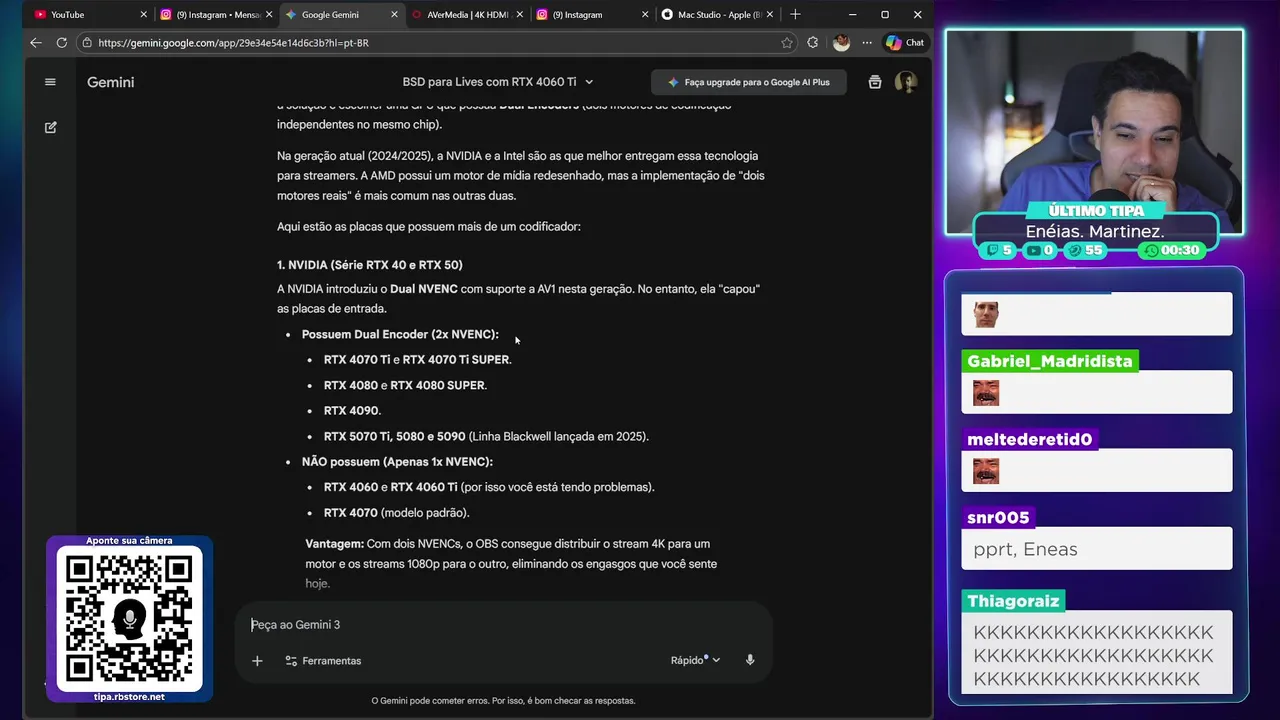Screen dimensions: 1280x720
Task: Bookmark this page with the star icon
Action: click(x=787, y=43)
